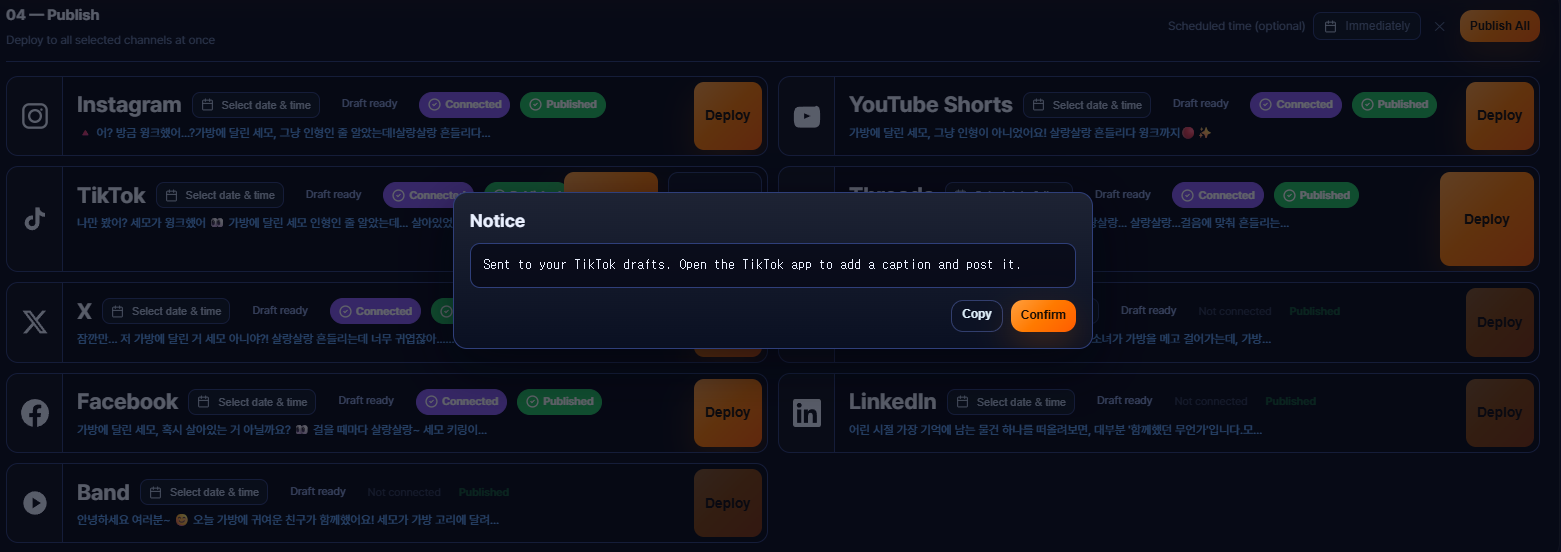Click the YouTube Shorts caption text

click(x=1030, y=133)
